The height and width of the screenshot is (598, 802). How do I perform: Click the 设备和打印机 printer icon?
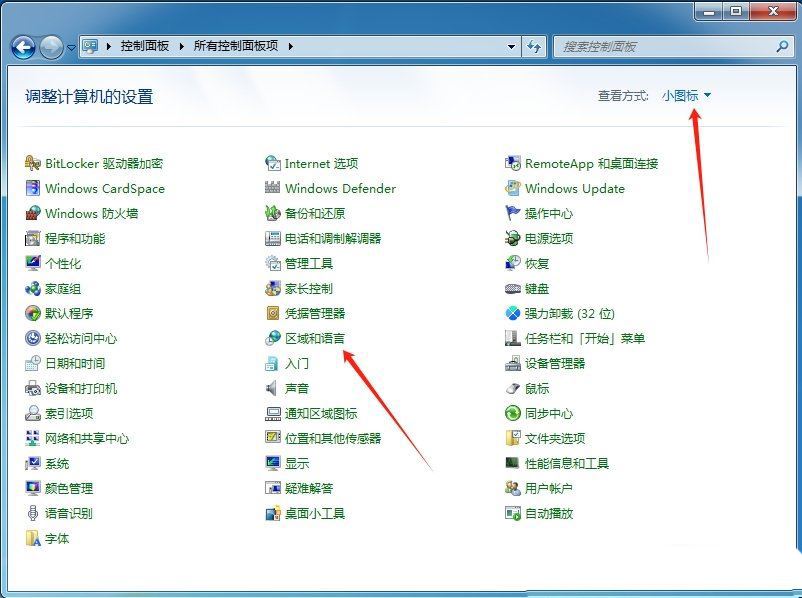pos(33,388)
